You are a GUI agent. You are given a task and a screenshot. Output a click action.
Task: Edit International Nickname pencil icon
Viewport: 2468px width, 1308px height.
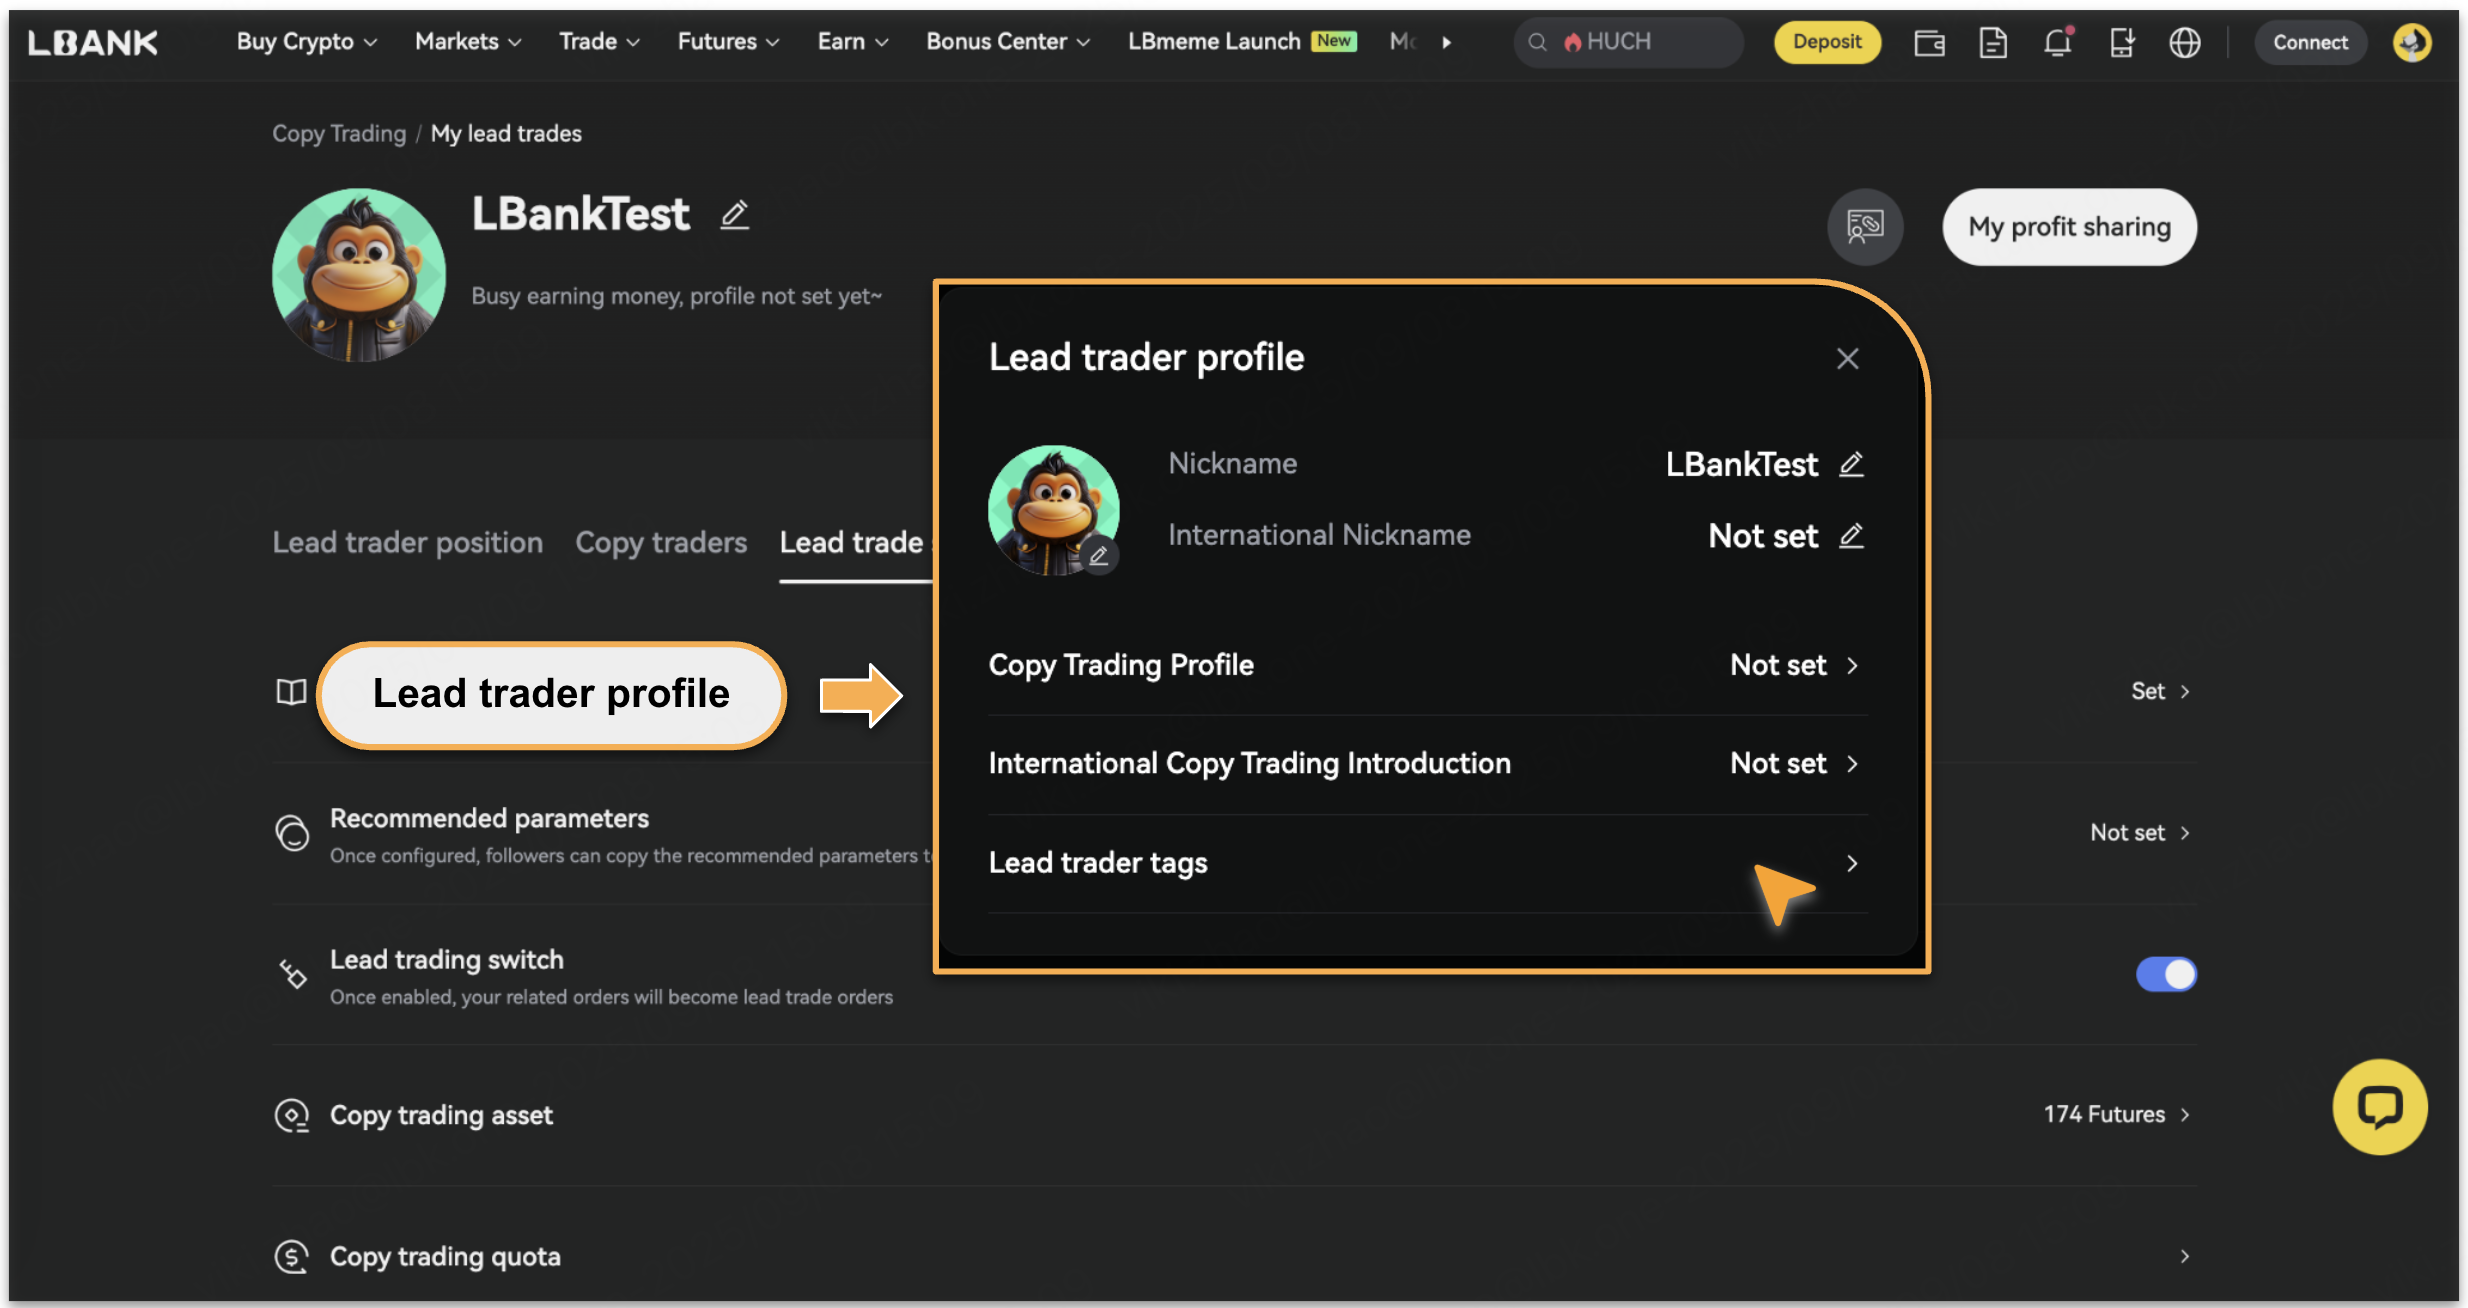1851,536
